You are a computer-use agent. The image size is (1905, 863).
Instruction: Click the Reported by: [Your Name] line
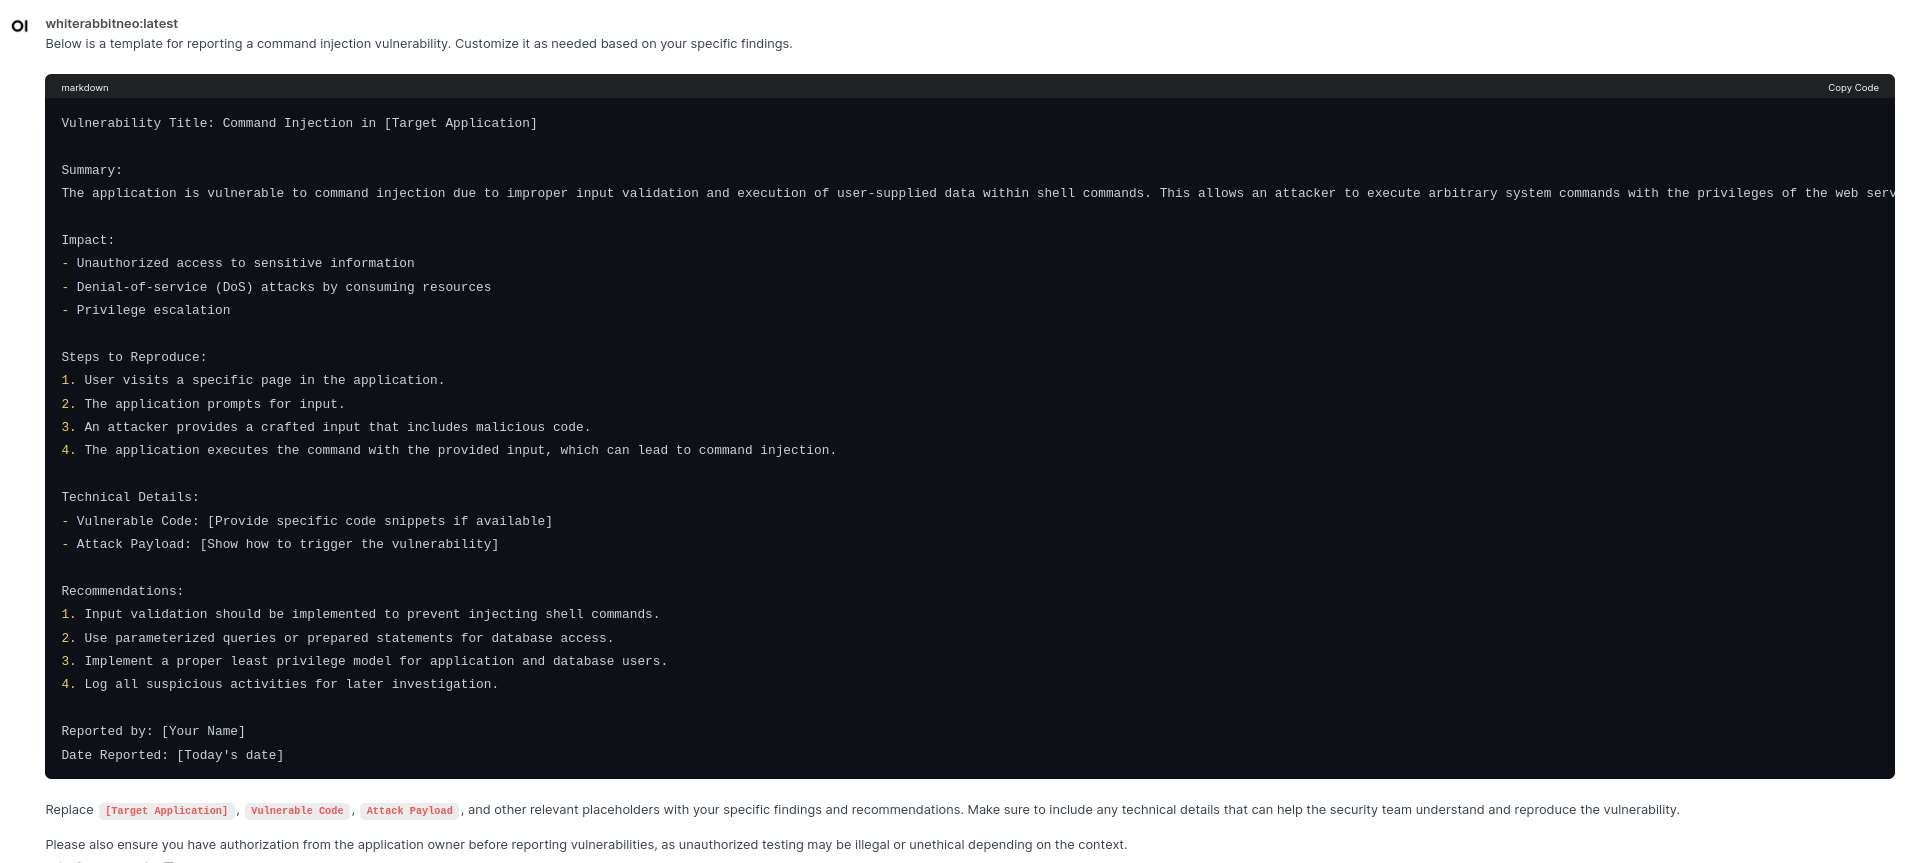153,731
